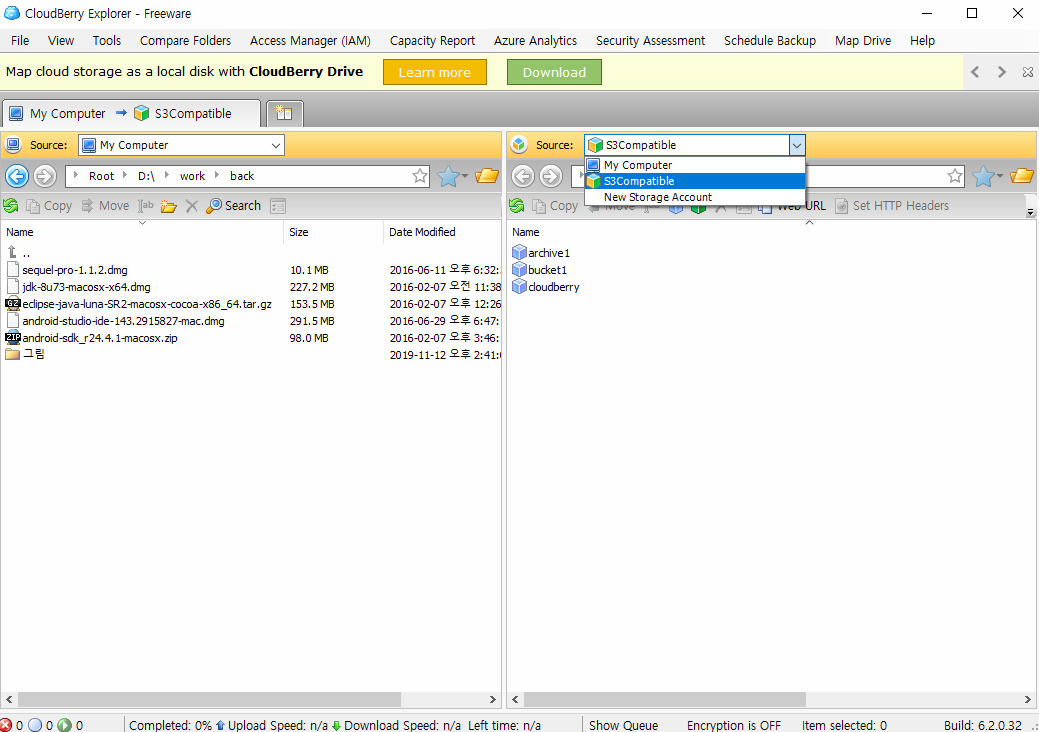1039x732 pixels.
Task: Open the File menu
Action: click(x=20, y=40)
